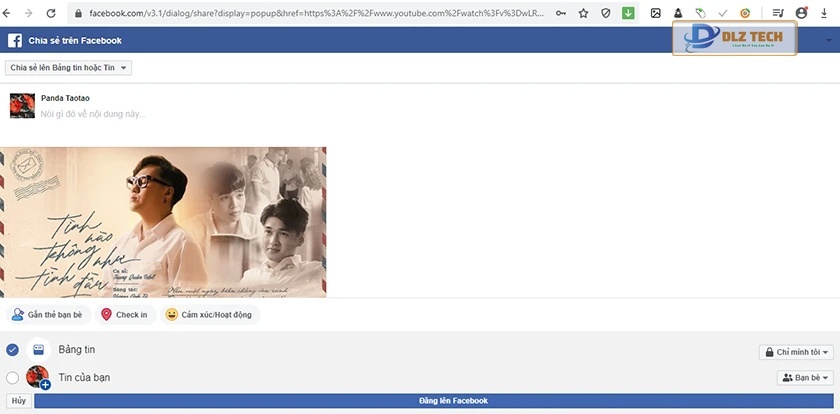Click the Check in button
Screen dimensions: 840x414
(x=124, y=315)
